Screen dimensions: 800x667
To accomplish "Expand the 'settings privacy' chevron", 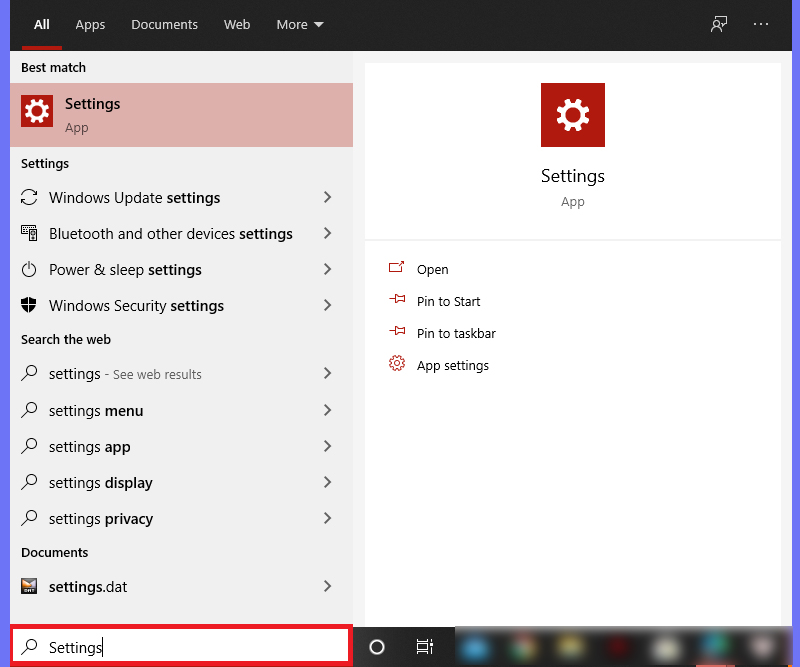I will click(328, 518).
